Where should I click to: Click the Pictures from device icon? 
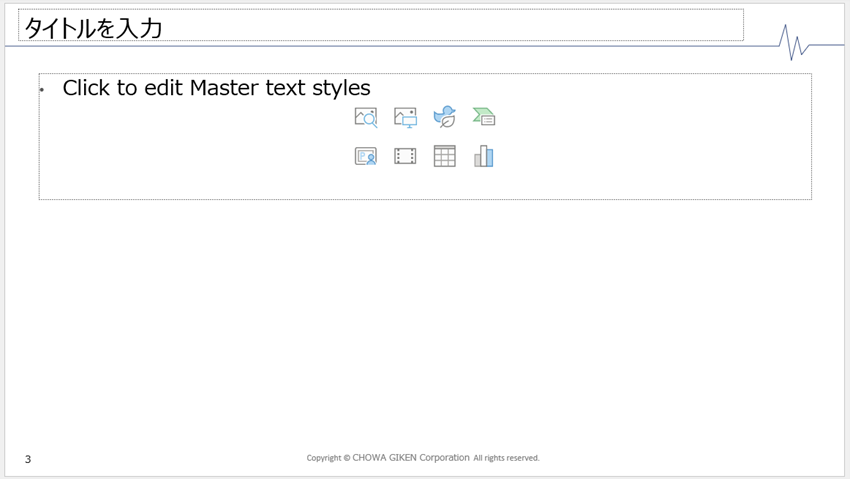point(405,118)
